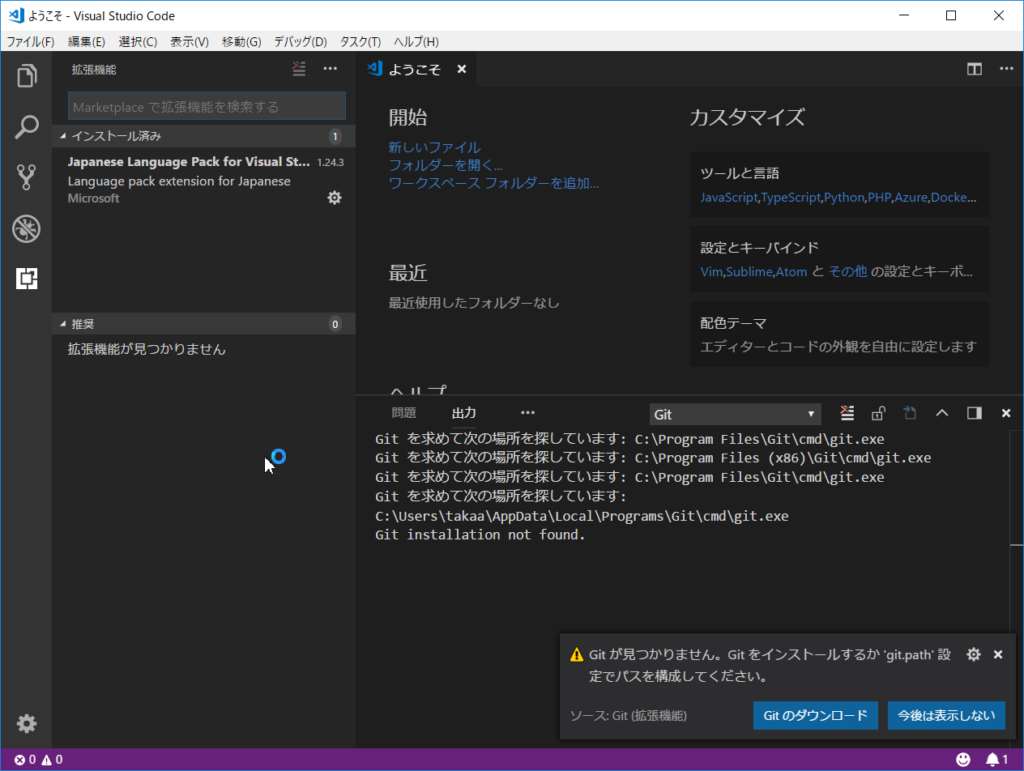Open editor more actions menu
Screen dimensions: 1024x771
coord(1006,69)
